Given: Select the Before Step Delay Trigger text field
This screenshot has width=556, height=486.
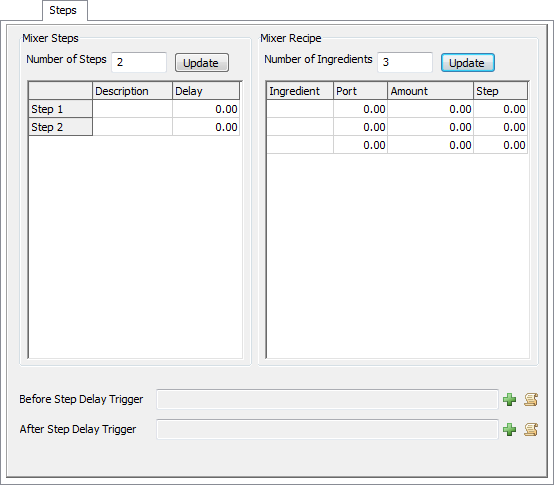Looking at the screenshot, I should (x=328, y=399).
